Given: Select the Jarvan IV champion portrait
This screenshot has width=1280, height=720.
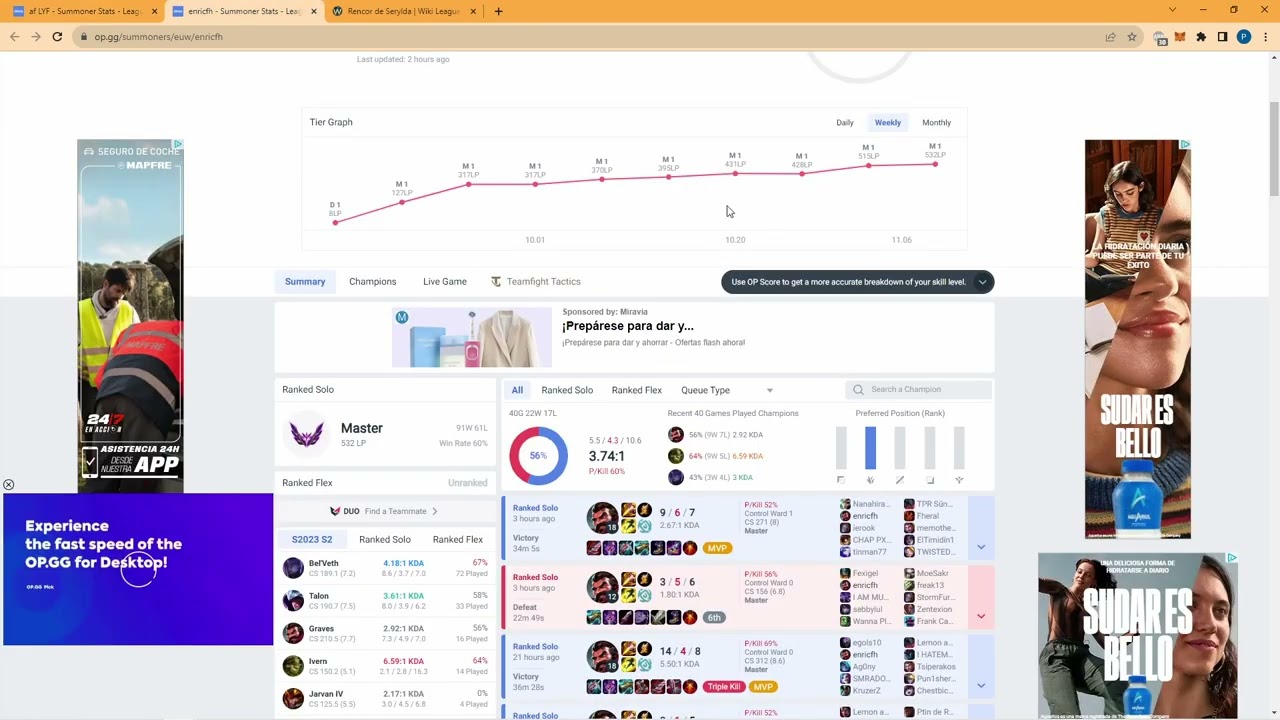Looking at the screenshot, I should [x=293, y=698].
